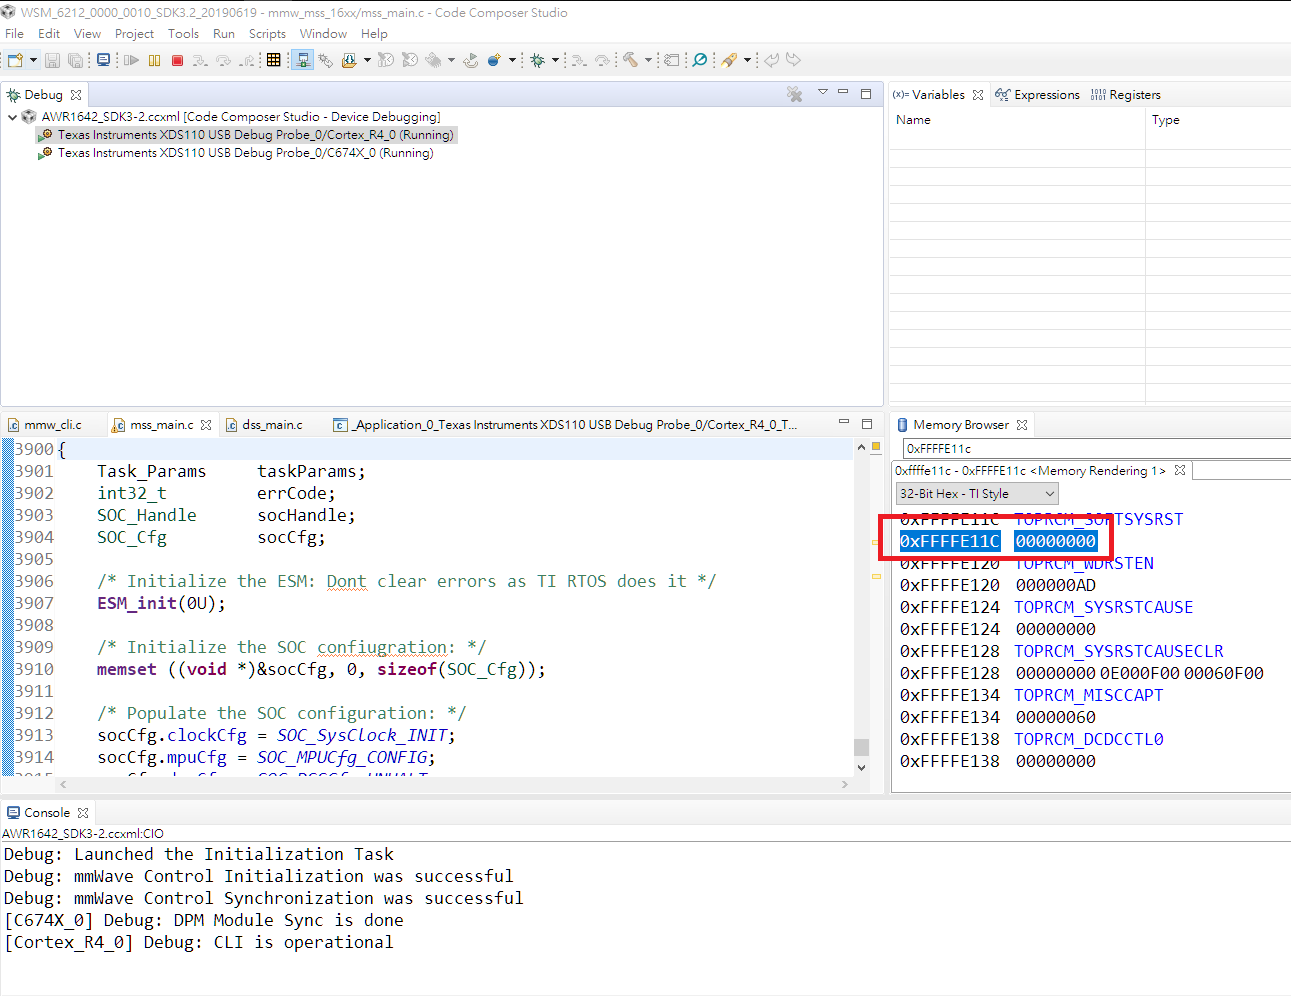Open the Scripts menu
Image resolution: width=1291 pixels, height=996 pixels.
267,34
